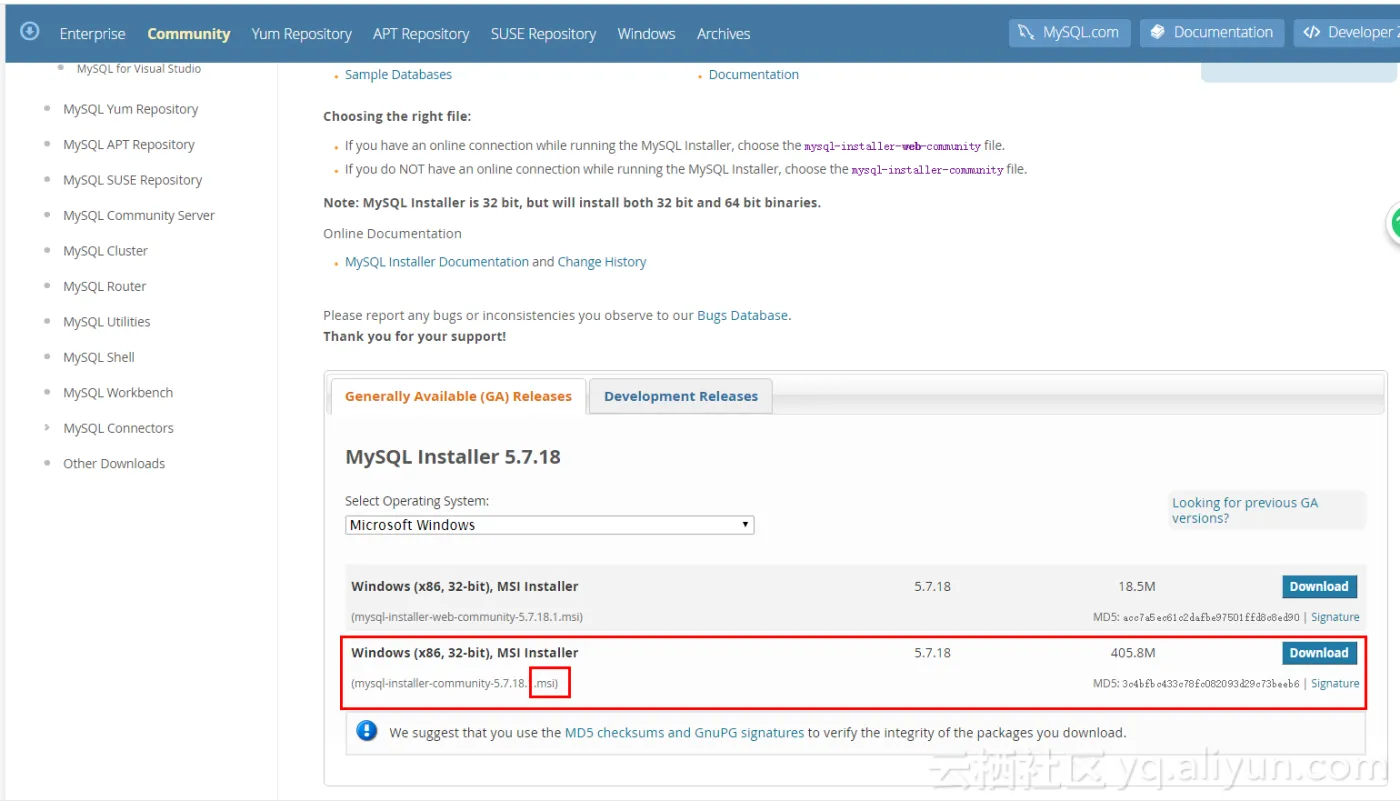The width and height of the screenshot is (1400, 801).
Task: Open MySQL SUSE Repository sidebar link
Action: click(x=133, y=180)
